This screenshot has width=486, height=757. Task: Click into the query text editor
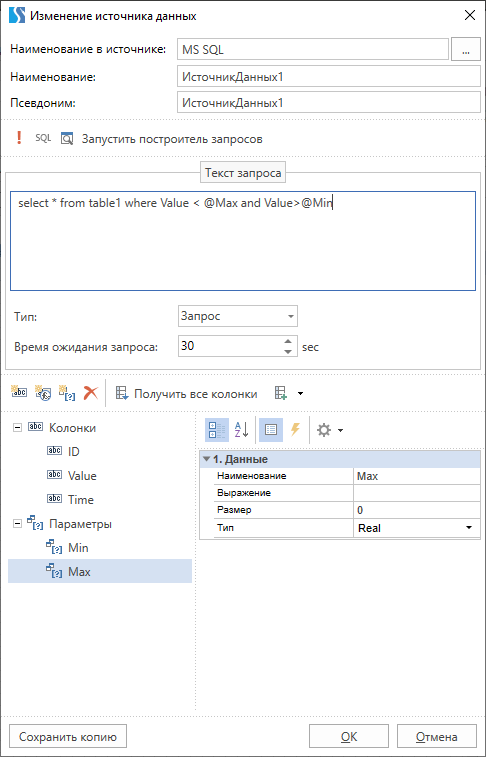(x=243, y=240)
